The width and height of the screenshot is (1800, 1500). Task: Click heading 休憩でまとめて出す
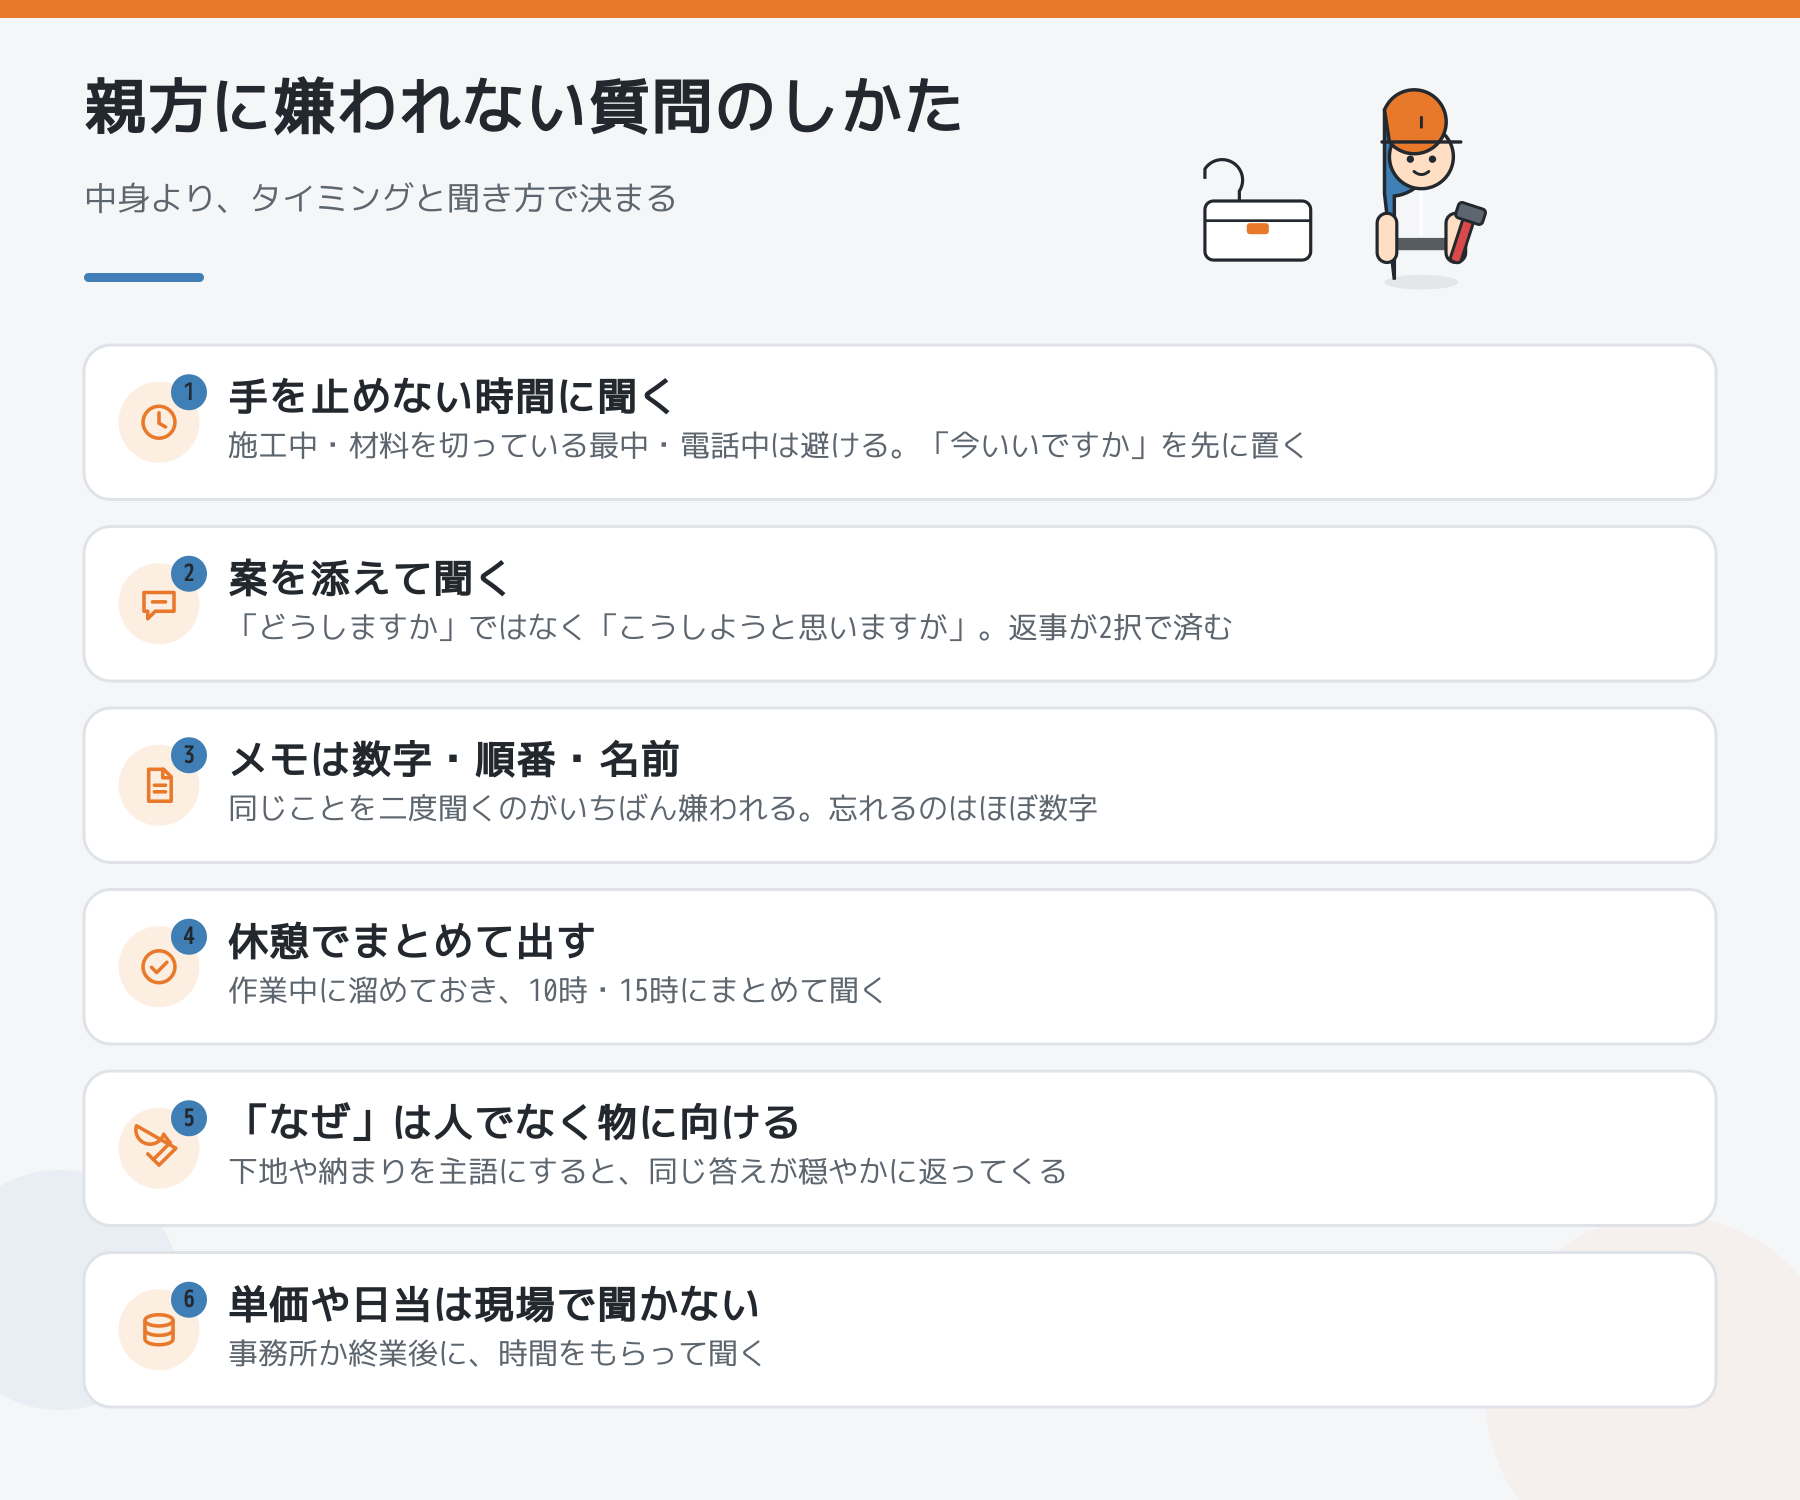pos(412,942)
